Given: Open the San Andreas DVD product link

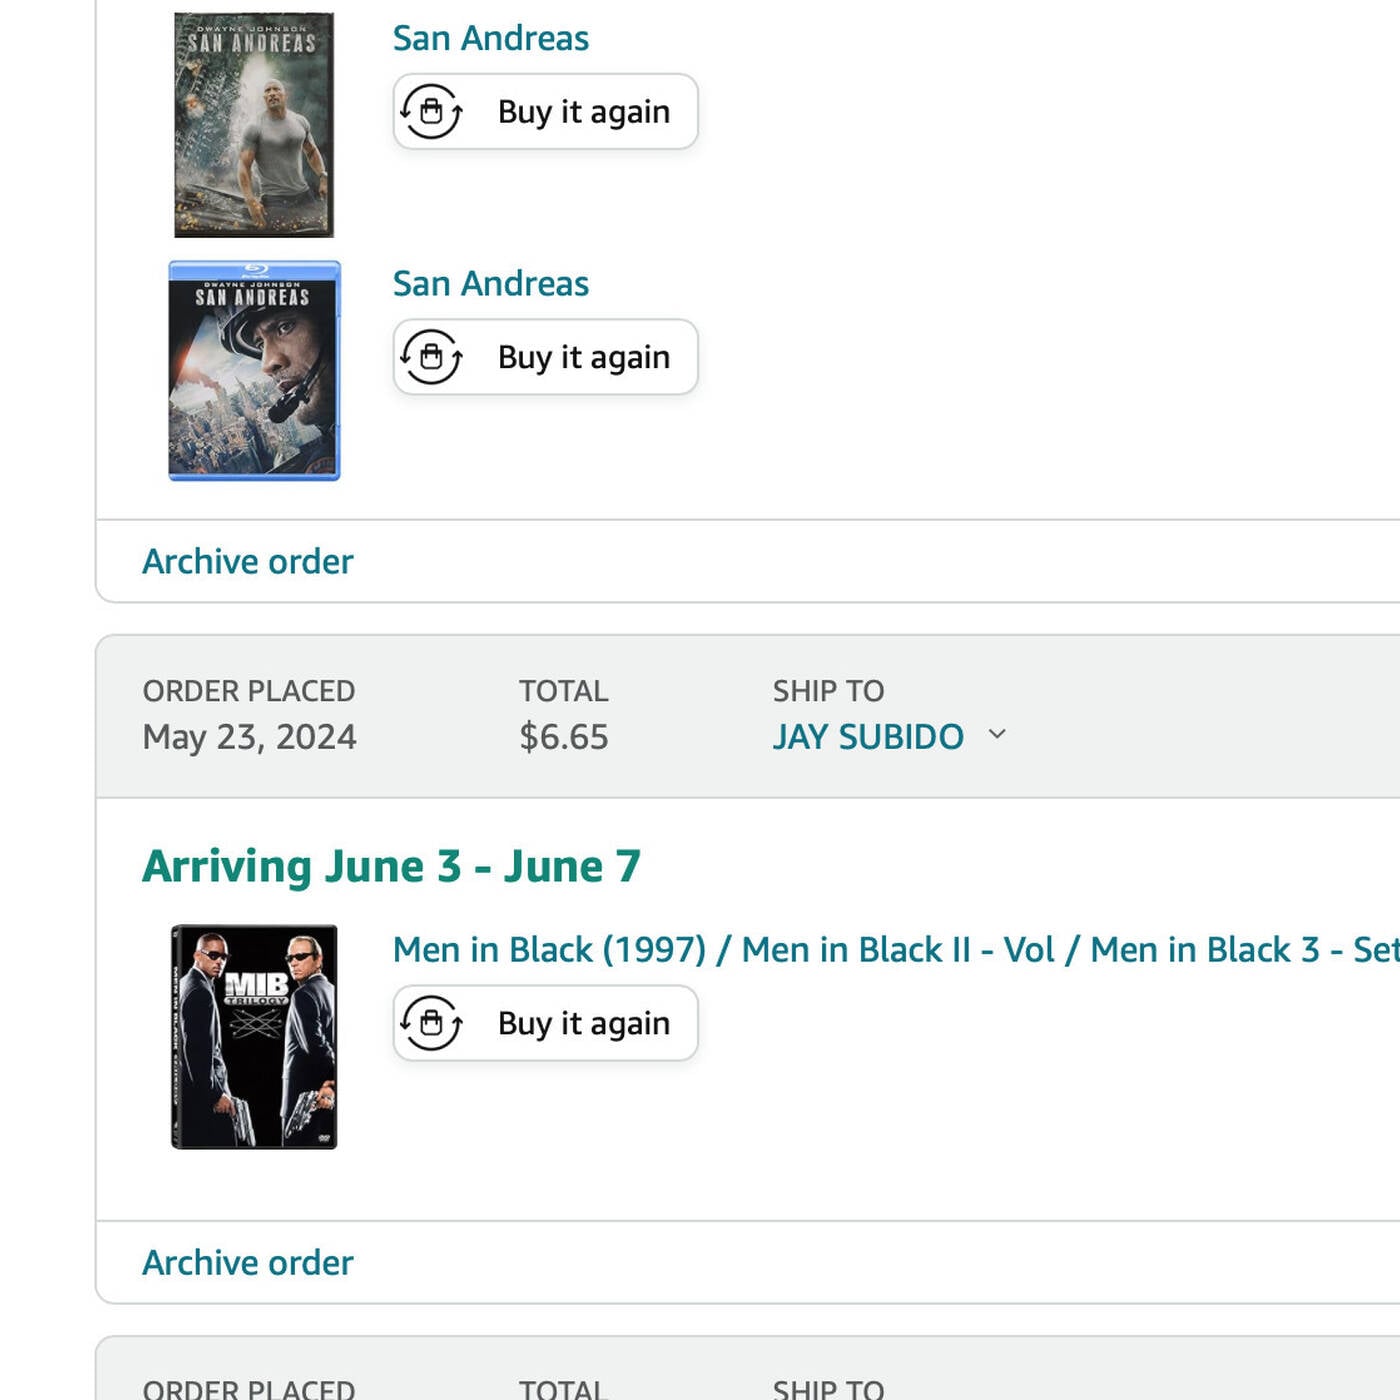Looking at the screenshot, I should 490,38.
